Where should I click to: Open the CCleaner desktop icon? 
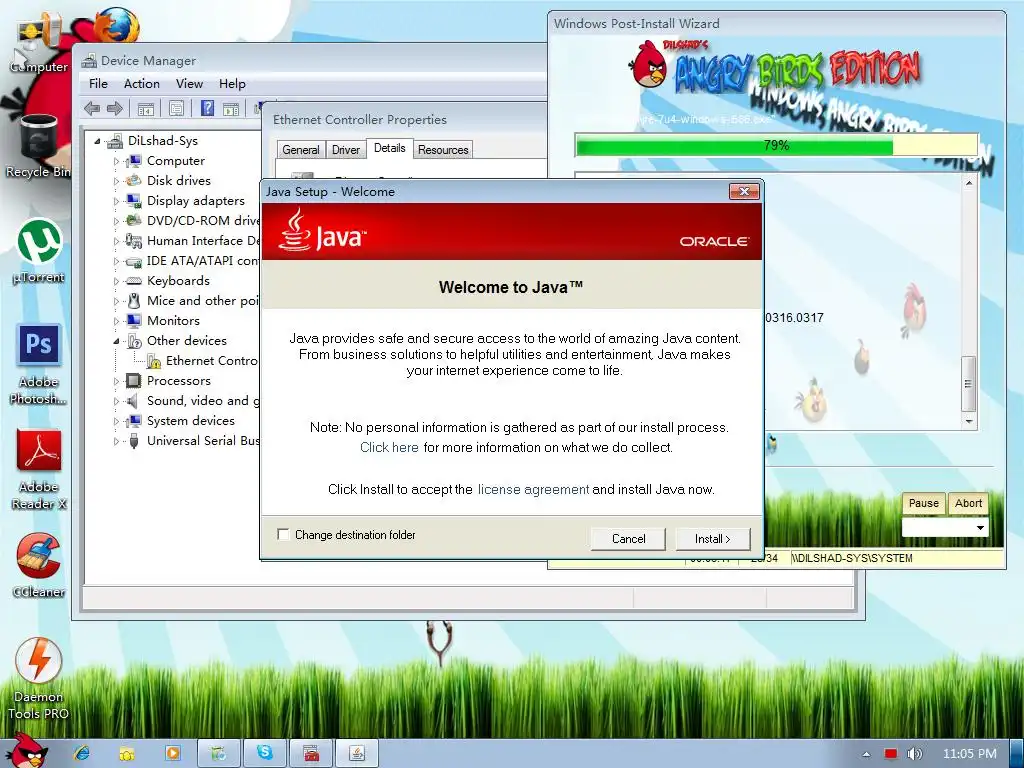click(x=39, y=566)
